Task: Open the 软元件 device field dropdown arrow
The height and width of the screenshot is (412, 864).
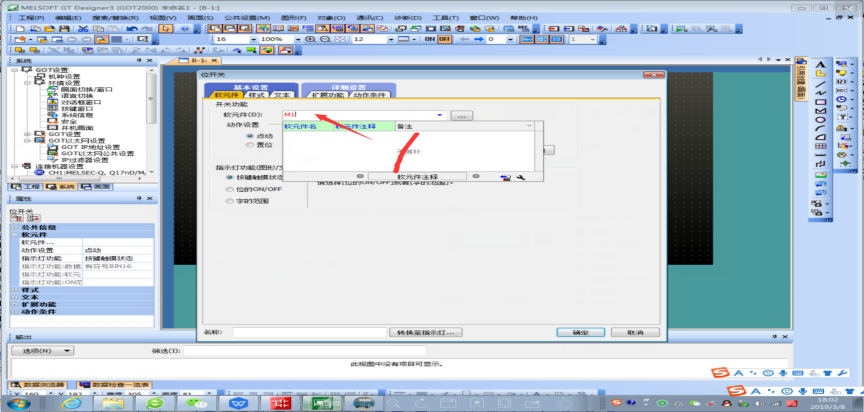Action: point(440,115)
